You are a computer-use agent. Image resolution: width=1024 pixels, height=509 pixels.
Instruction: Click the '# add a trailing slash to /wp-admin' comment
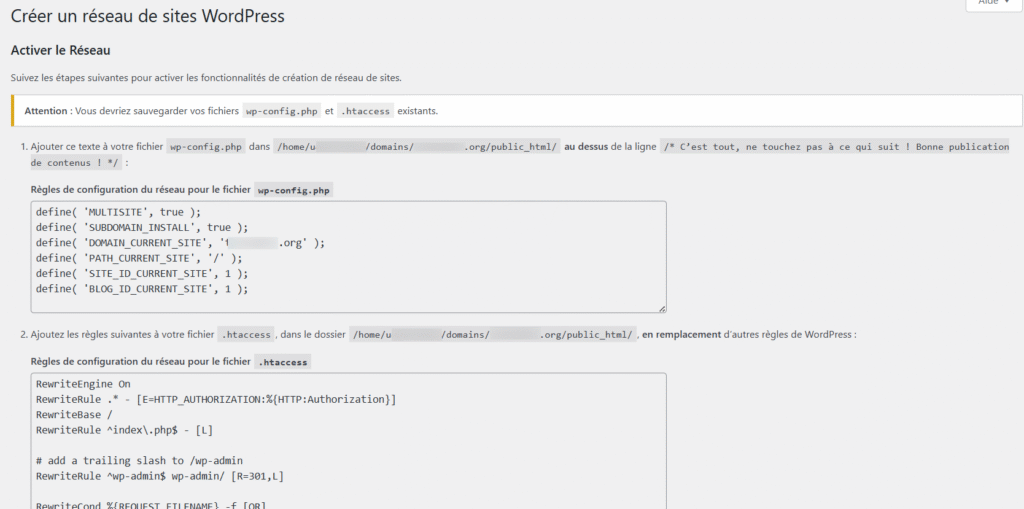tap(140, 461)
